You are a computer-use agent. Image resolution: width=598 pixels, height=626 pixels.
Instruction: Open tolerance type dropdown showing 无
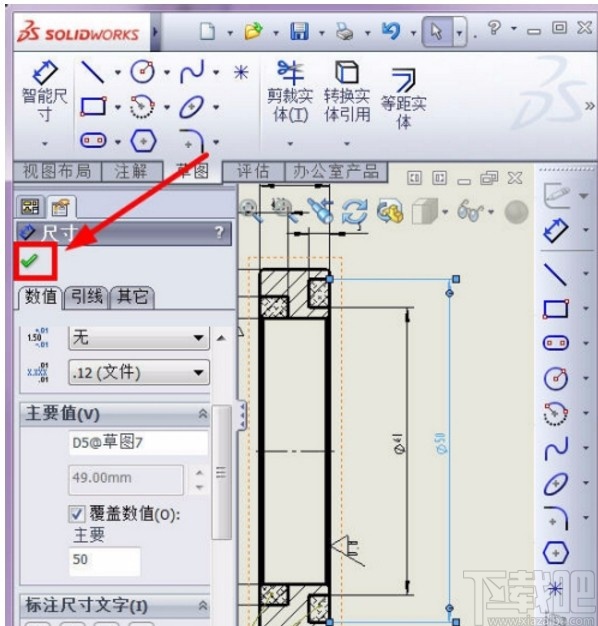tap(139, 338)
